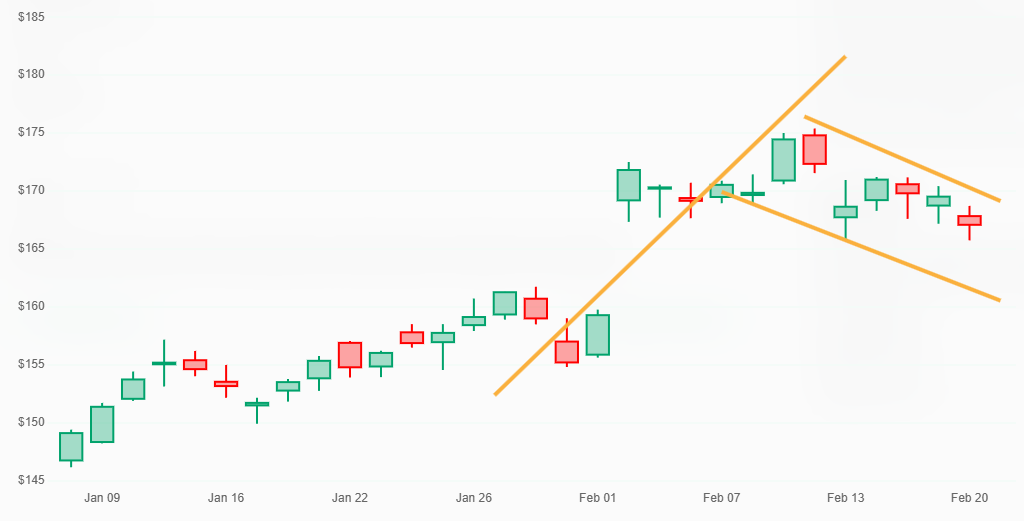
Task: Select the Jan 26 date label
Action: pos(474,497)
